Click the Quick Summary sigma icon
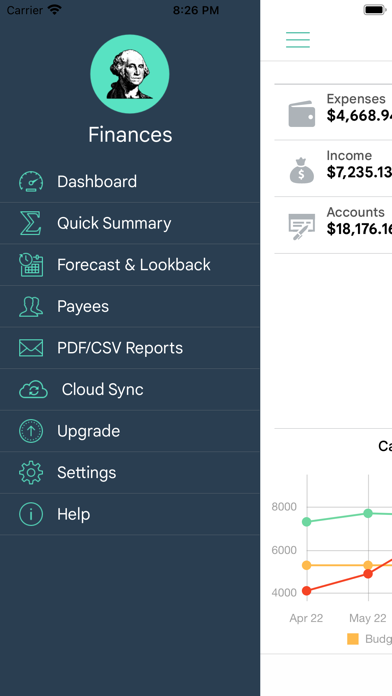392x696 pixels. (x=31, y=223)
